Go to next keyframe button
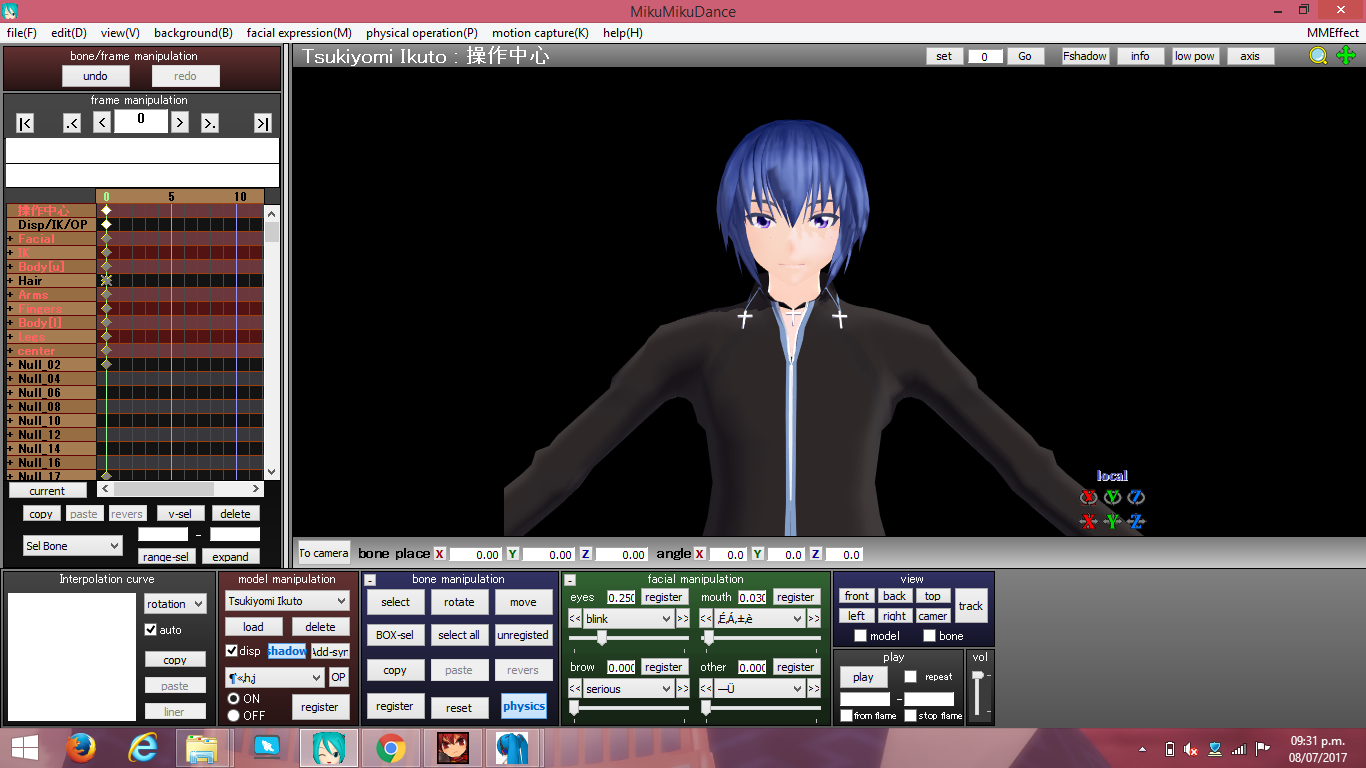The width and height of the screenshot is (1366, 768). coord(210,123)
